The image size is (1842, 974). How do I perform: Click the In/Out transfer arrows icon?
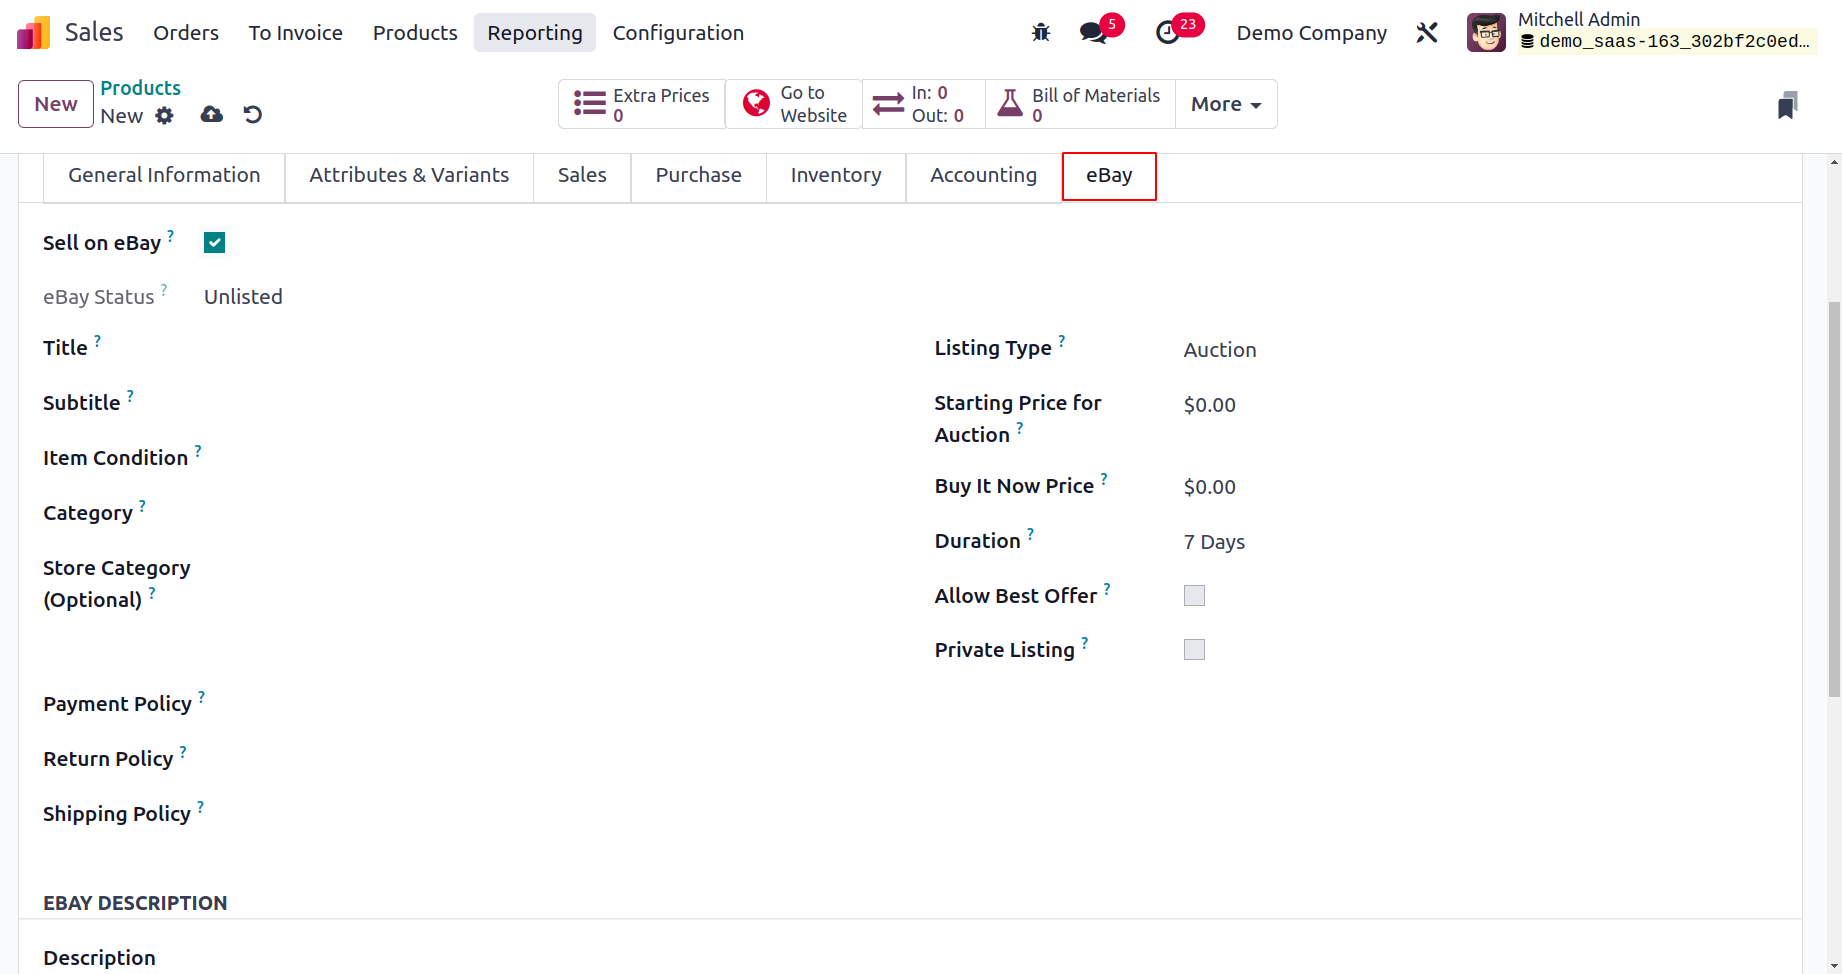(888, 104)
